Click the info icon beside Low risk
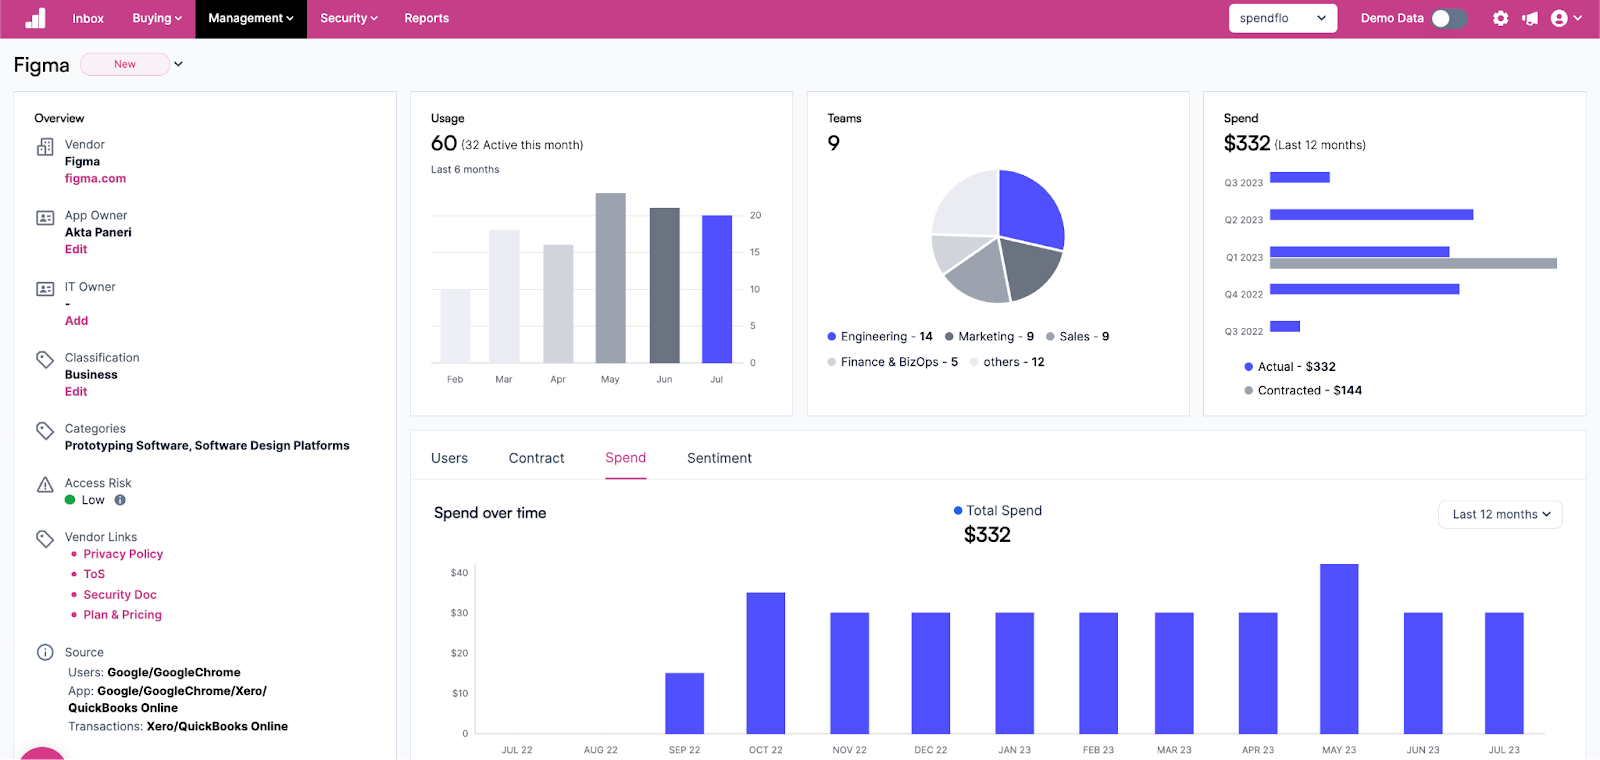Image resolution: width=1600 pixels, height=760 pixels. [120, 500]
